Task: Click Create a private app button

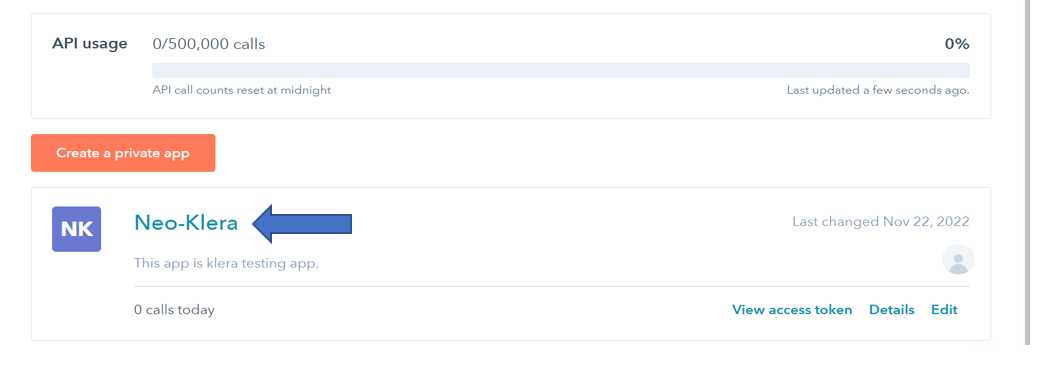Action: pos(123,153)
